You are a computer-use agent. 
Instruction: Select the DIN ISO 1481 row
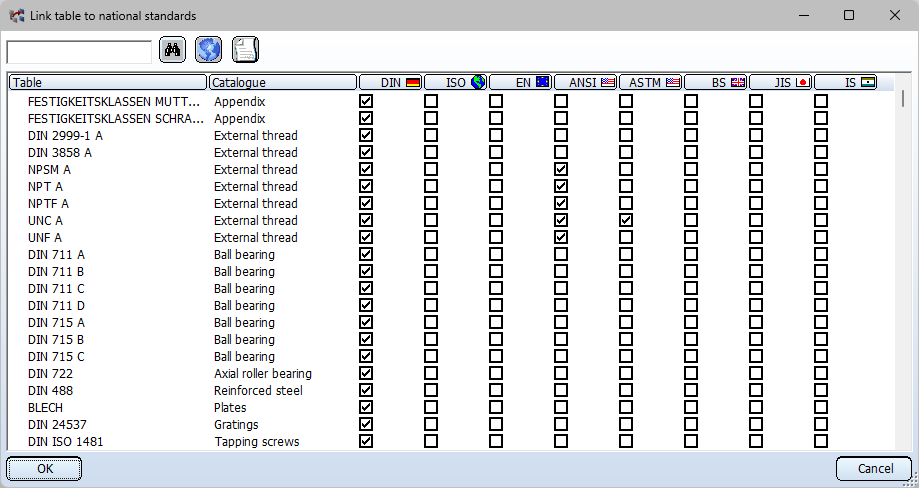[x=66, y=441]
